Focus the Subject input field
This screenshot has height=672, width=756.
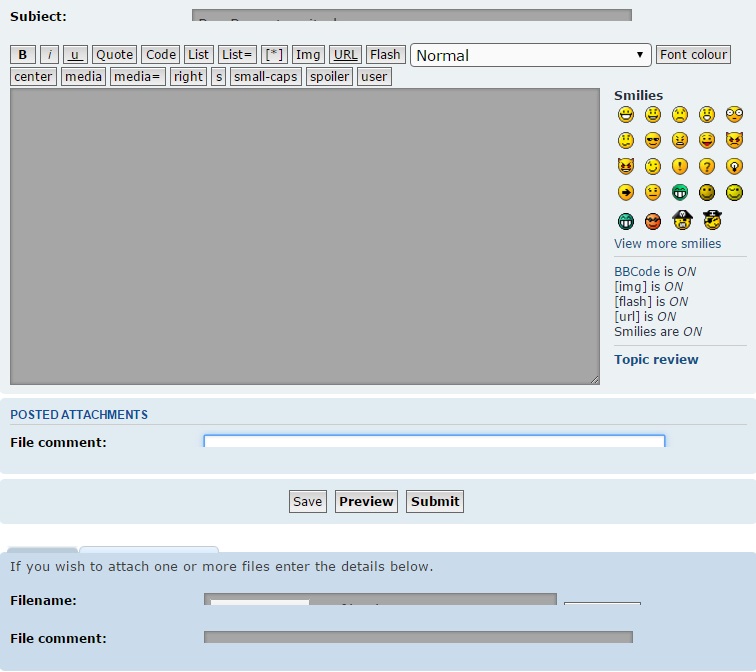click(x=412, y=15)
